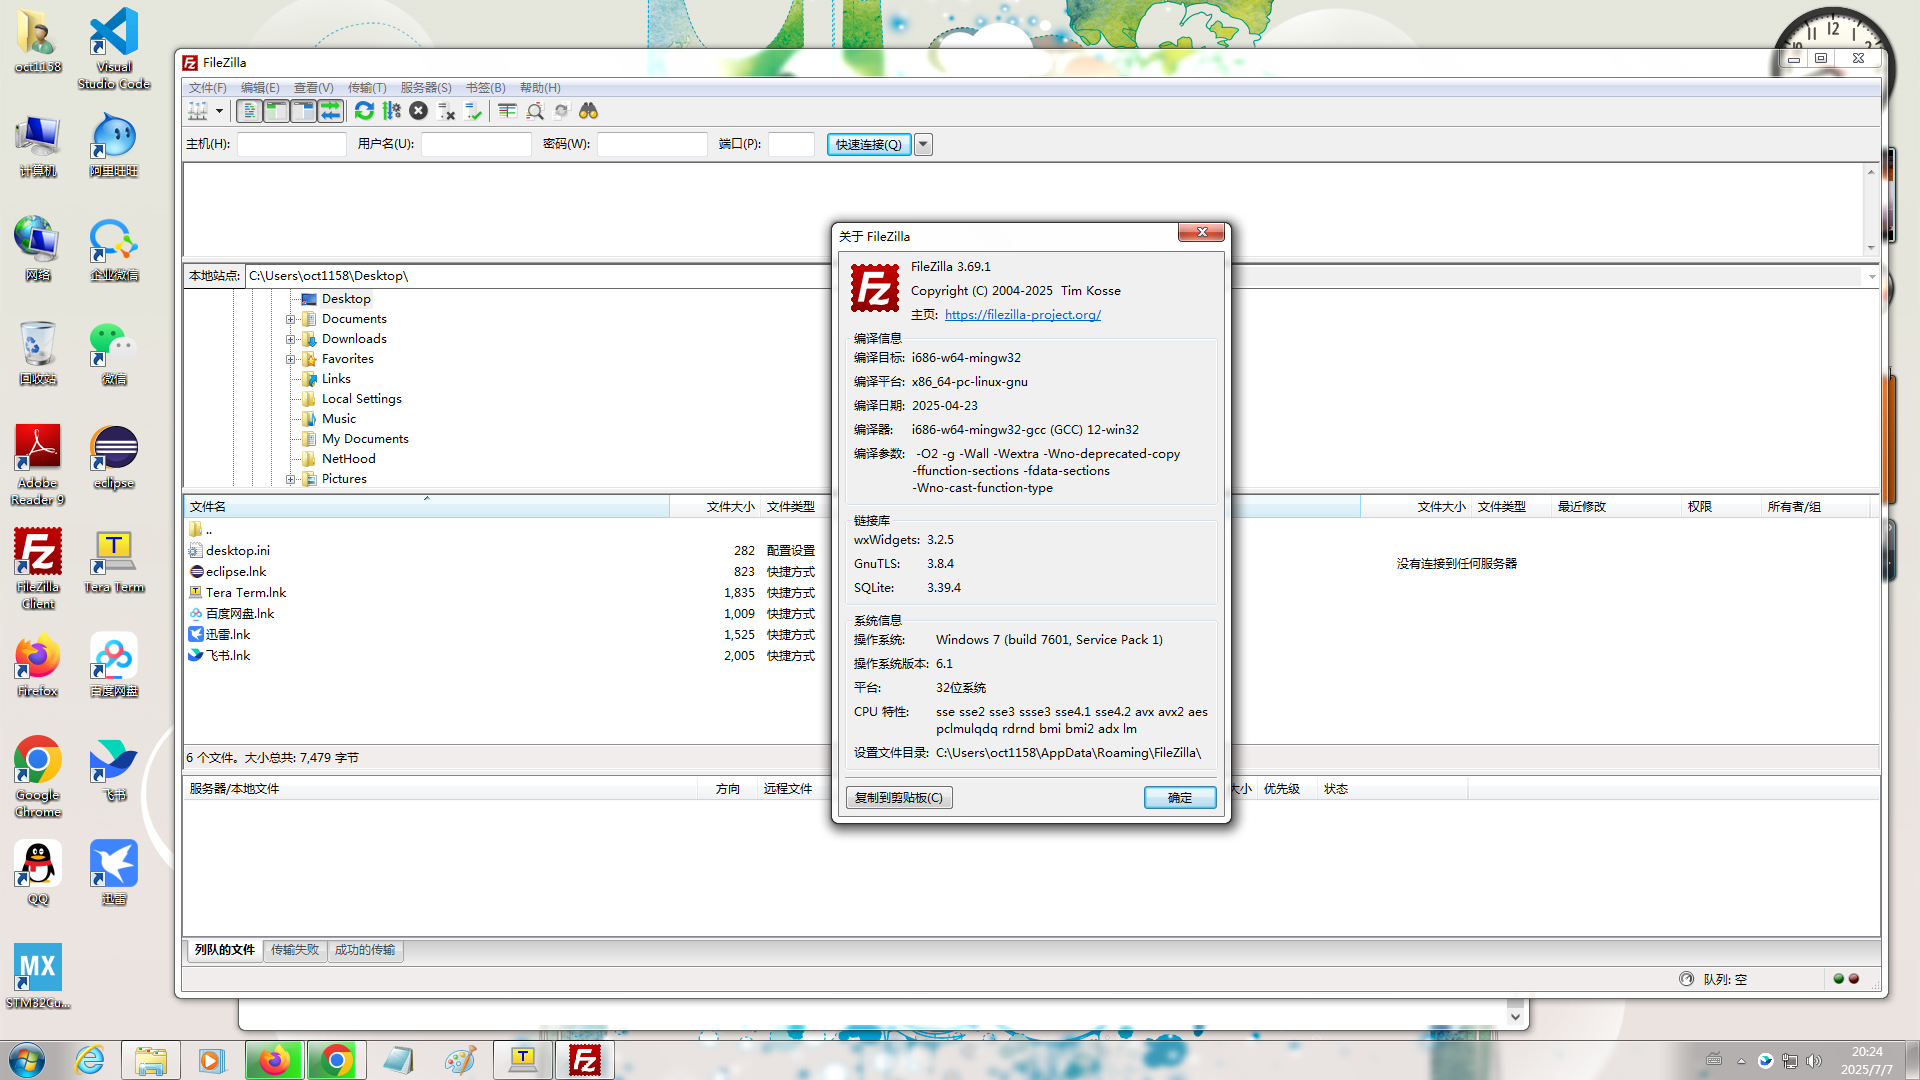Click the 确定 button in About dialog
This screenshot has width=1920, height=1080.
point(1180,797)
